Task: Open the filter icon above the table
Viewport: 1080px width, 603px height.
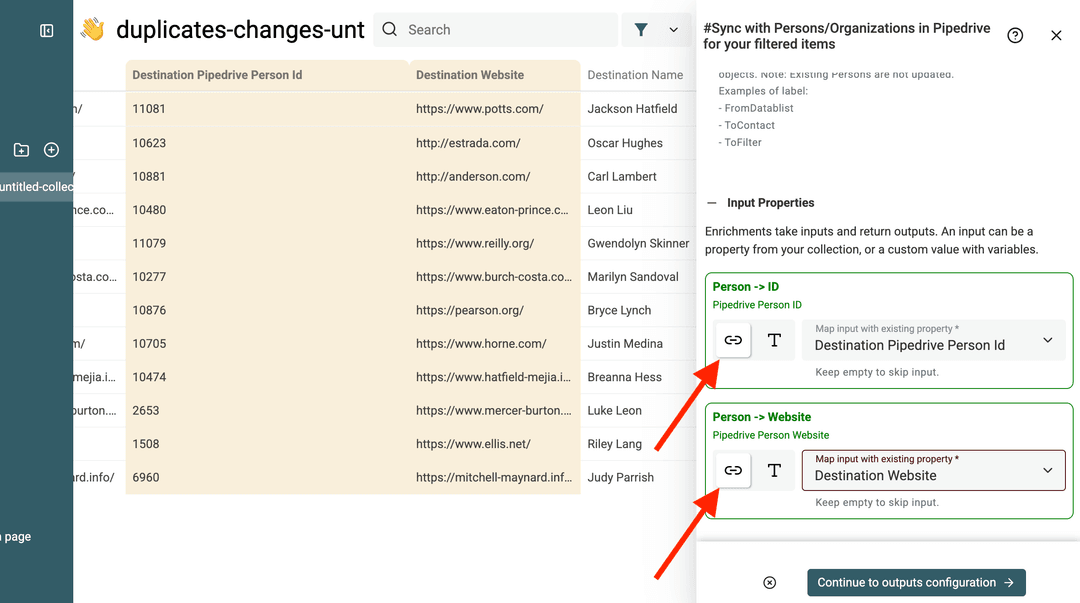Action: pyautogui.click(x=641, y=30)
